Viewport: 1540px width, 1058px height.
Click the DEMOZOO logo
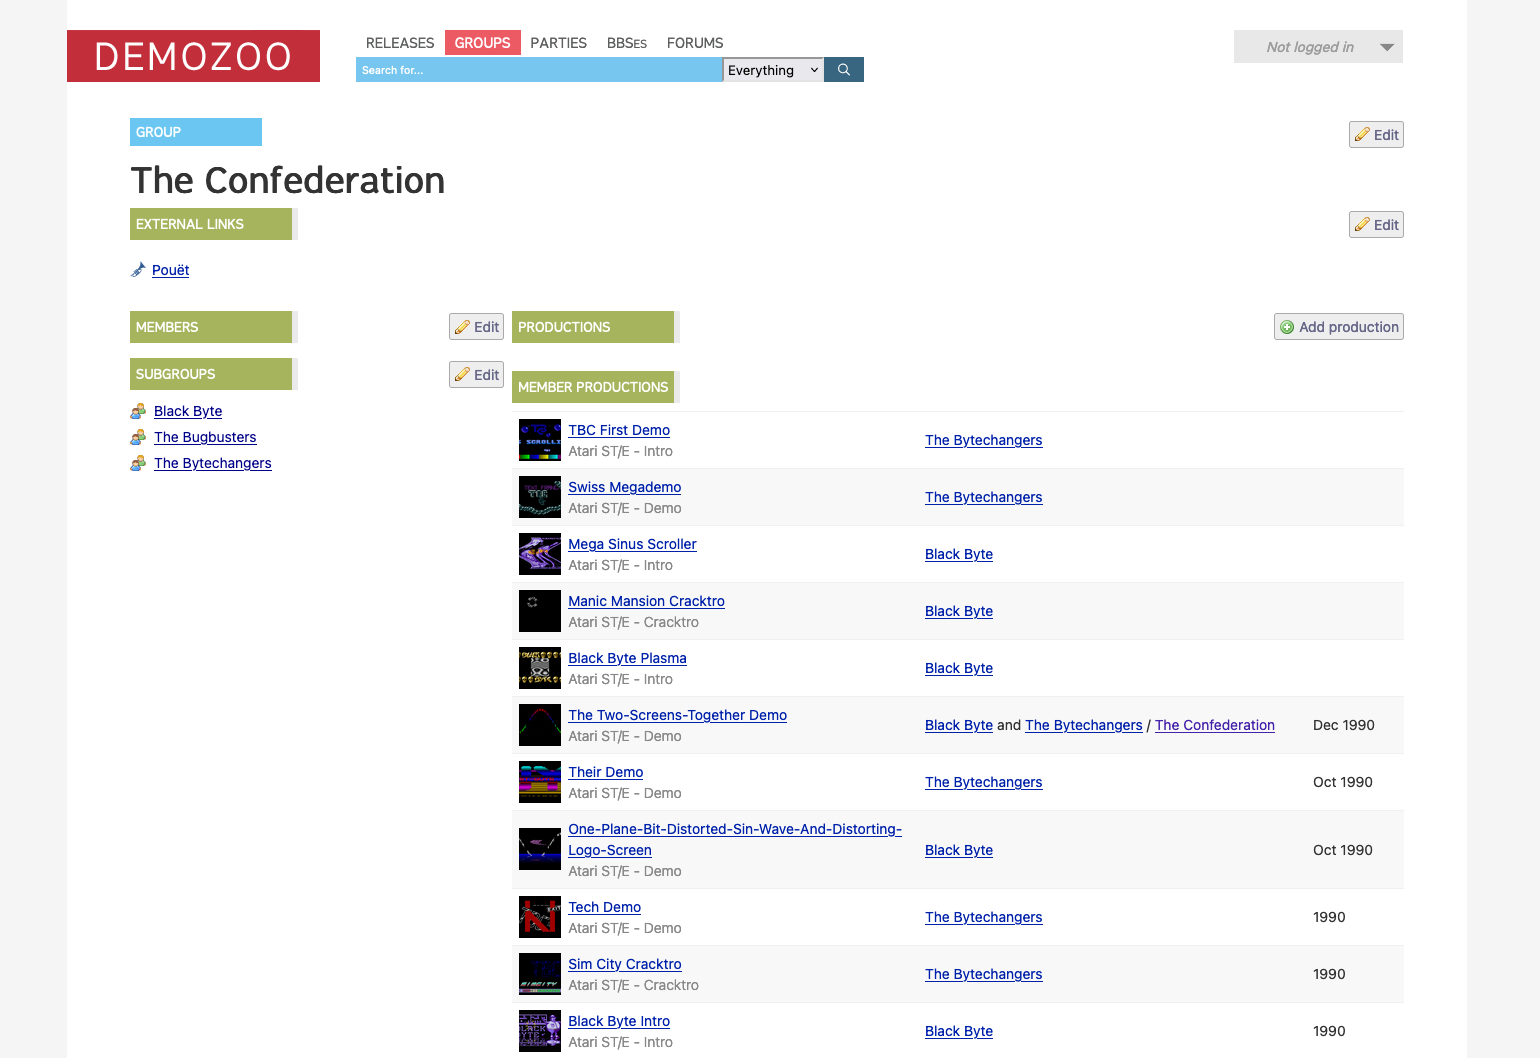click(x=193, y=56)
